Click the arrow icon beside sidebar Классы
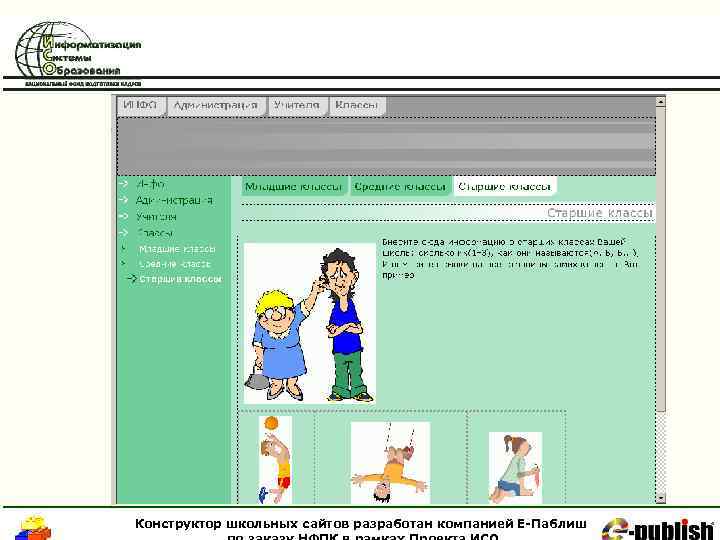This screenshot has height=540, width=720. [123, 232]
